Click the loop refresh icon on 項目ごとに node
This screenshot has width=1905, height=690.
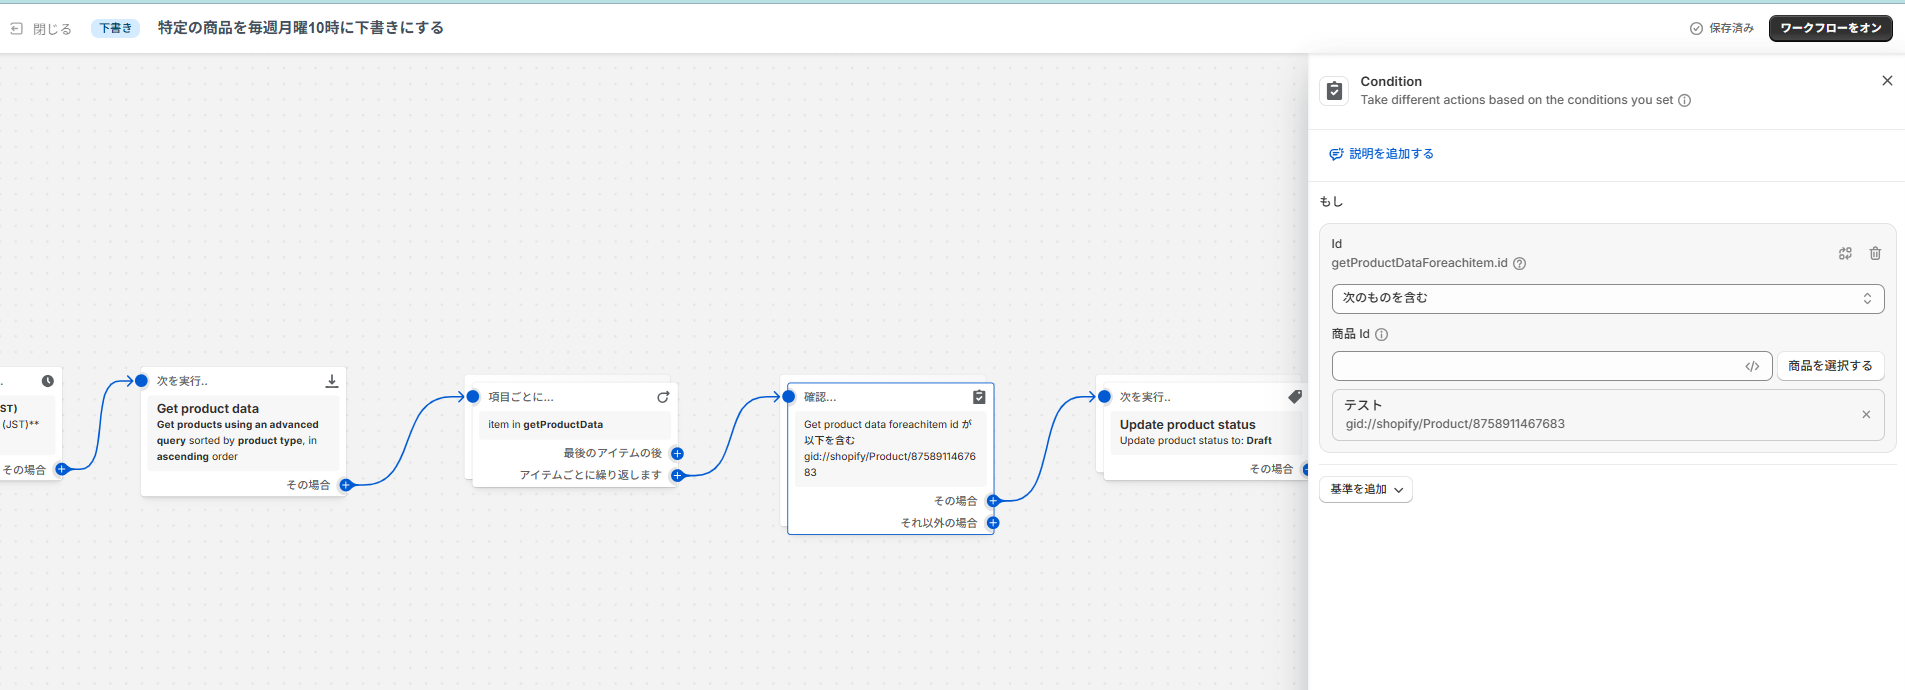[663, 397]
